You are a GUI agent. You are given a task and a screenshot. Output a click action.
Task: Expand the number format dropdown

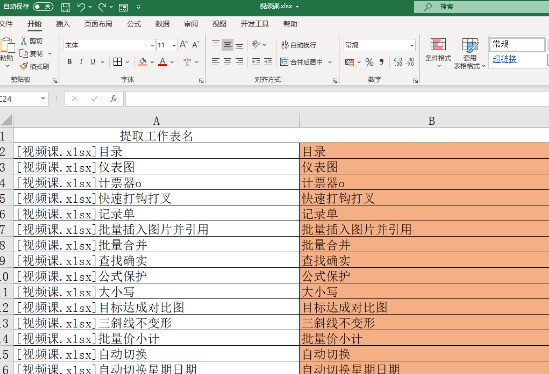click(x=412, y=45)
